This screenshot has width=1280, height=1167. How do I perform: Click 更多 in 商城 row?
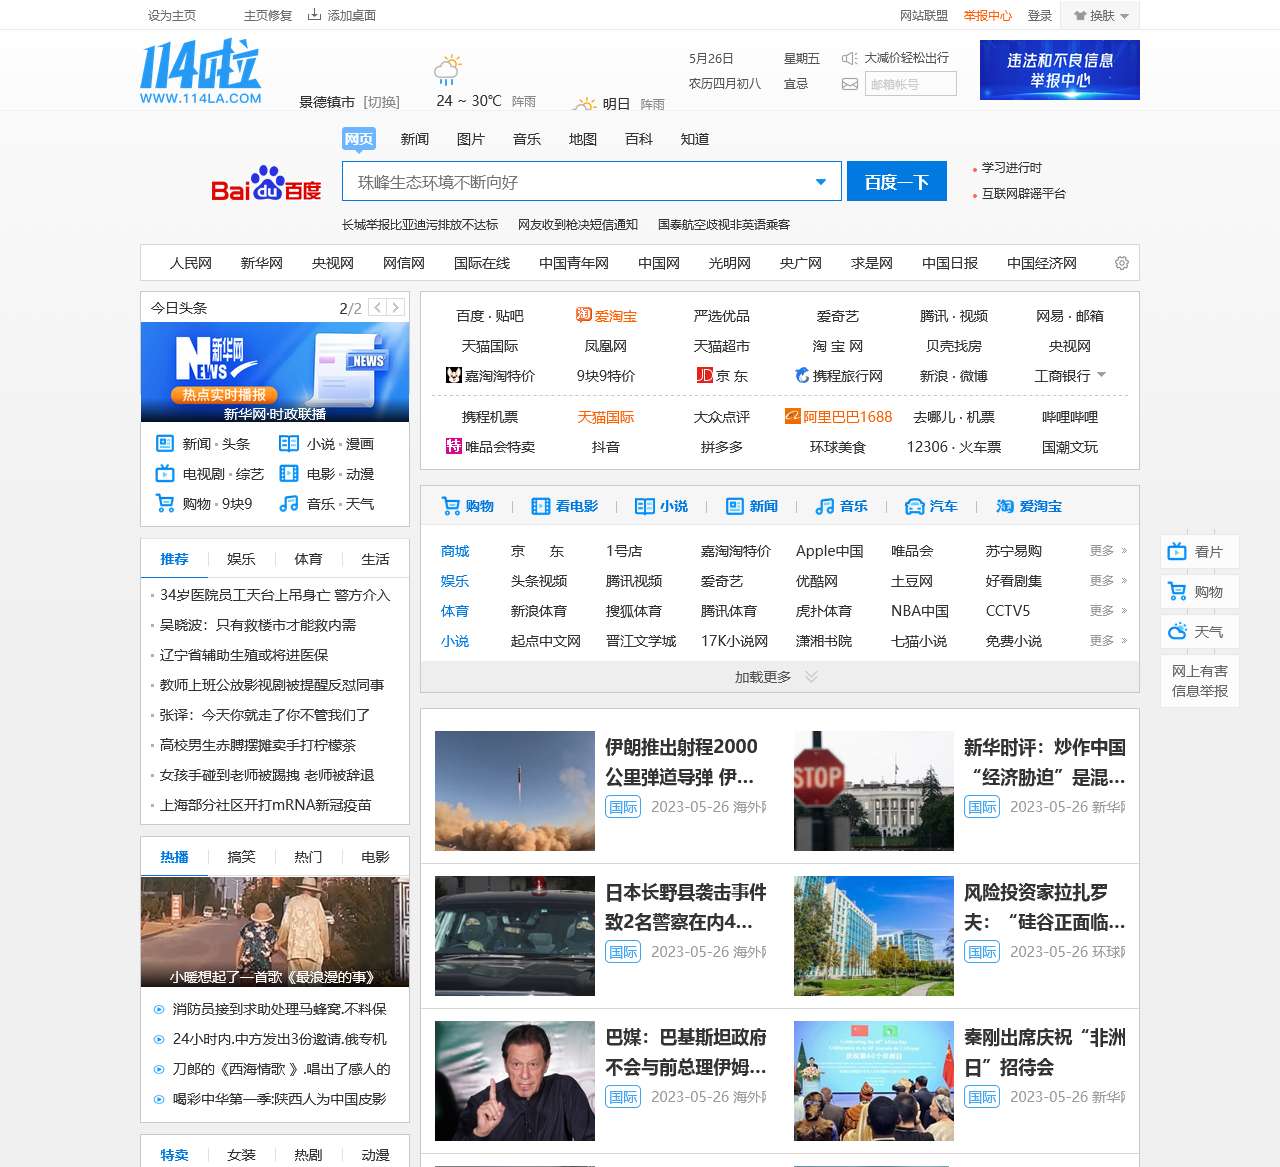(1108, 551)
